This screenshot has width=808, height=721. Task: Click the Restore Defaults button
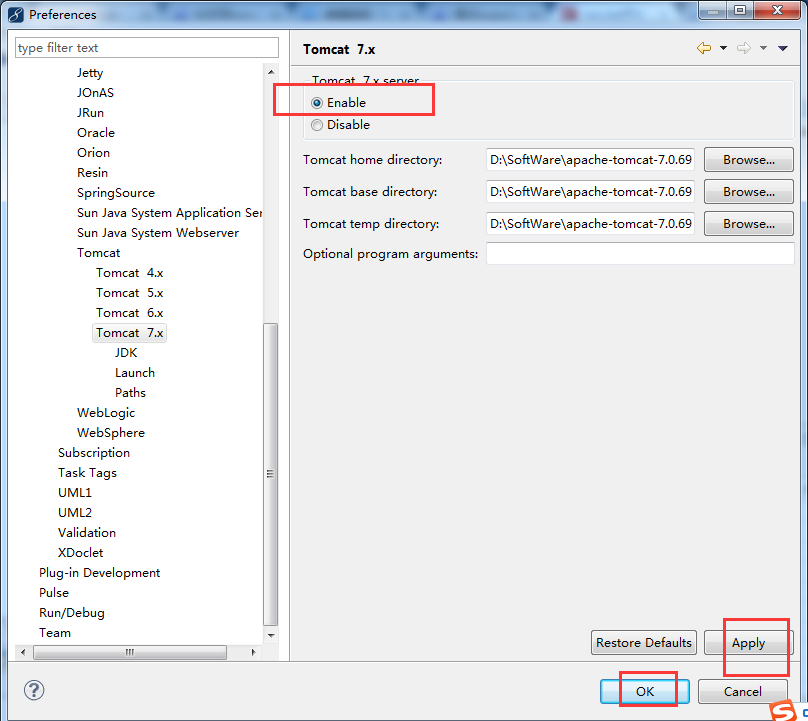click(x=644, y=643)
